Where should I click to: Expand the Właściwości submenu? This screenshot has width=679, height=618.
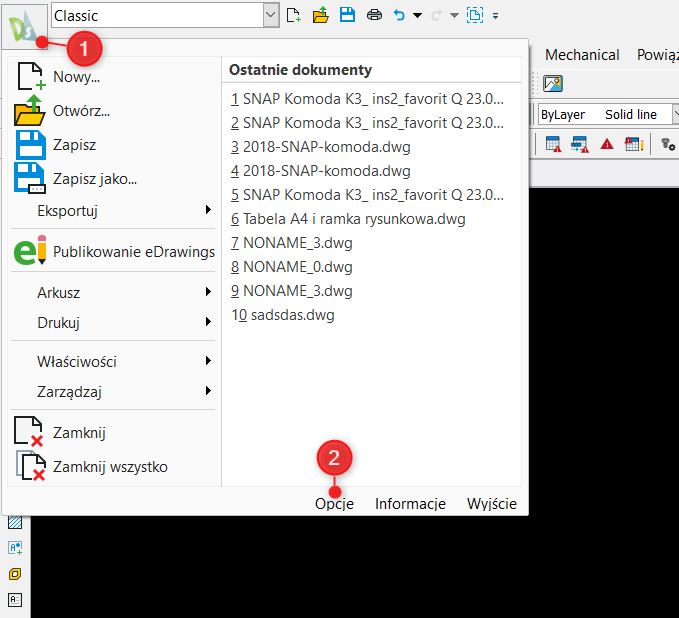point(113,361)
